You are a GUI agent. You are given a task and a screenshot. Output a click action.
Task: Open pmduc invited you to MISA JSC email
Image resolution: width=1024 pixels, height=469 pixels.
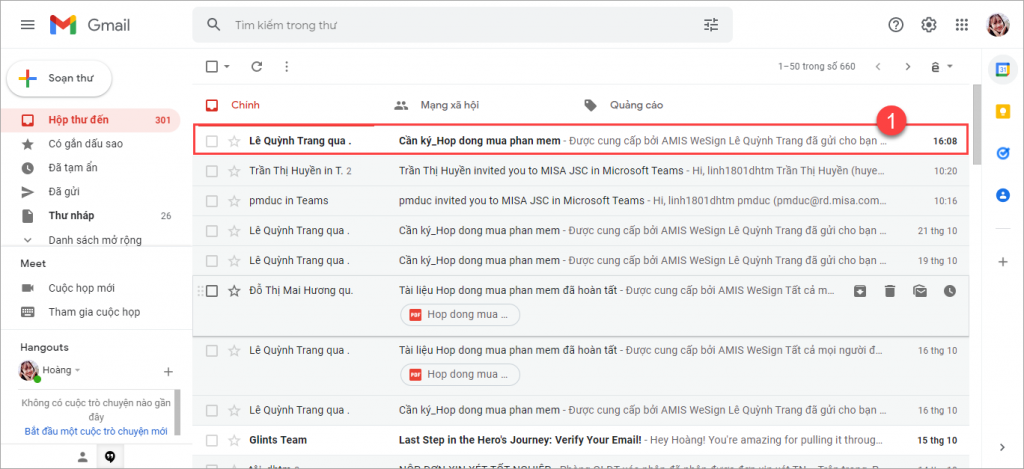[x=581, y=201]
